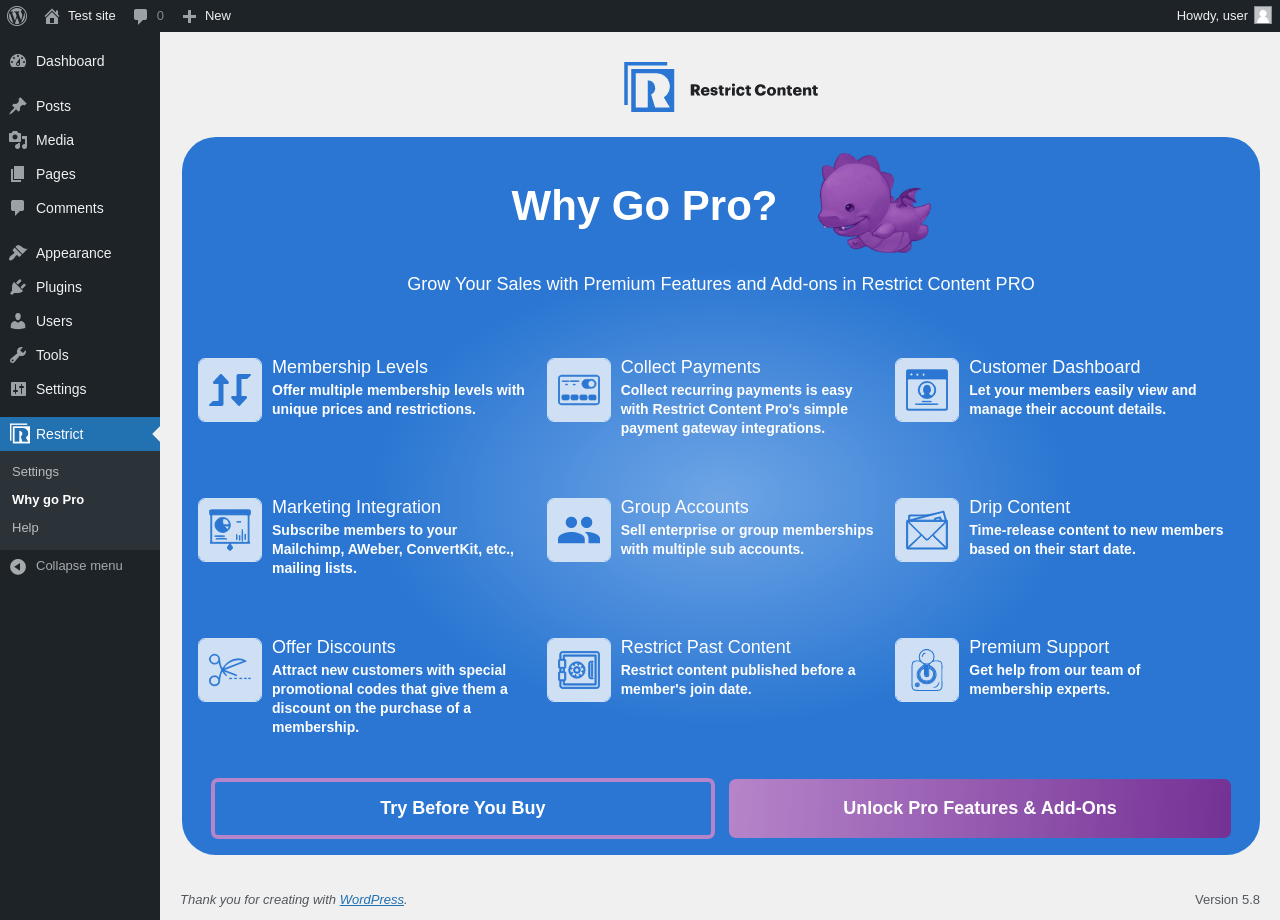Screen dimensions: 1280x920
Task: Click the Tools wrench icon
Action: click(x=18, y=355)
